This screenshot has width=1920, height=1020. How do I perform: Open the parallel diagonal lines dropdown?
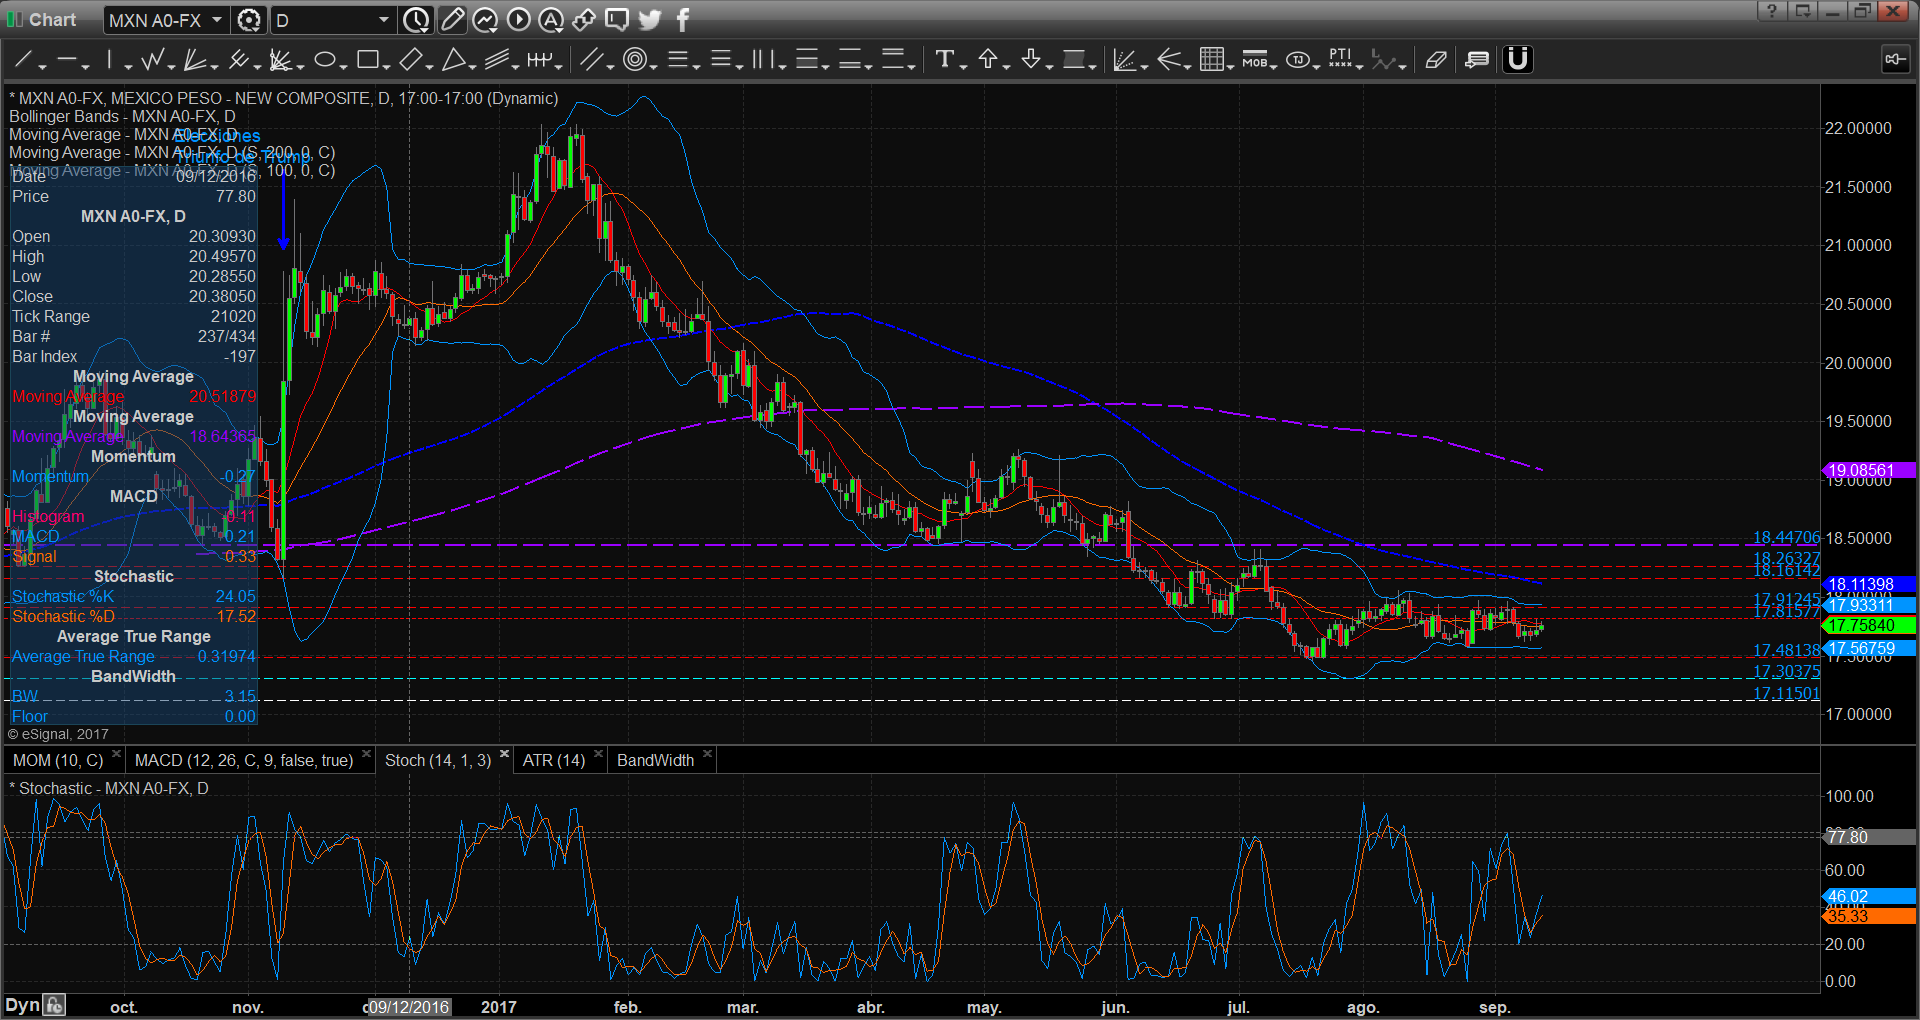click(610, 65)
